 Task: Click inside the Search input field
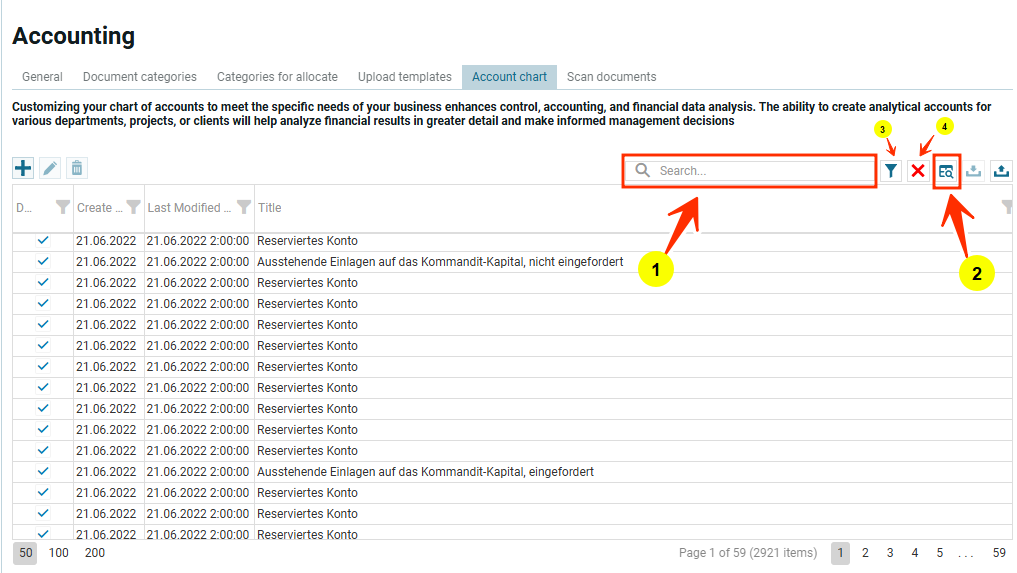(760, 171)
